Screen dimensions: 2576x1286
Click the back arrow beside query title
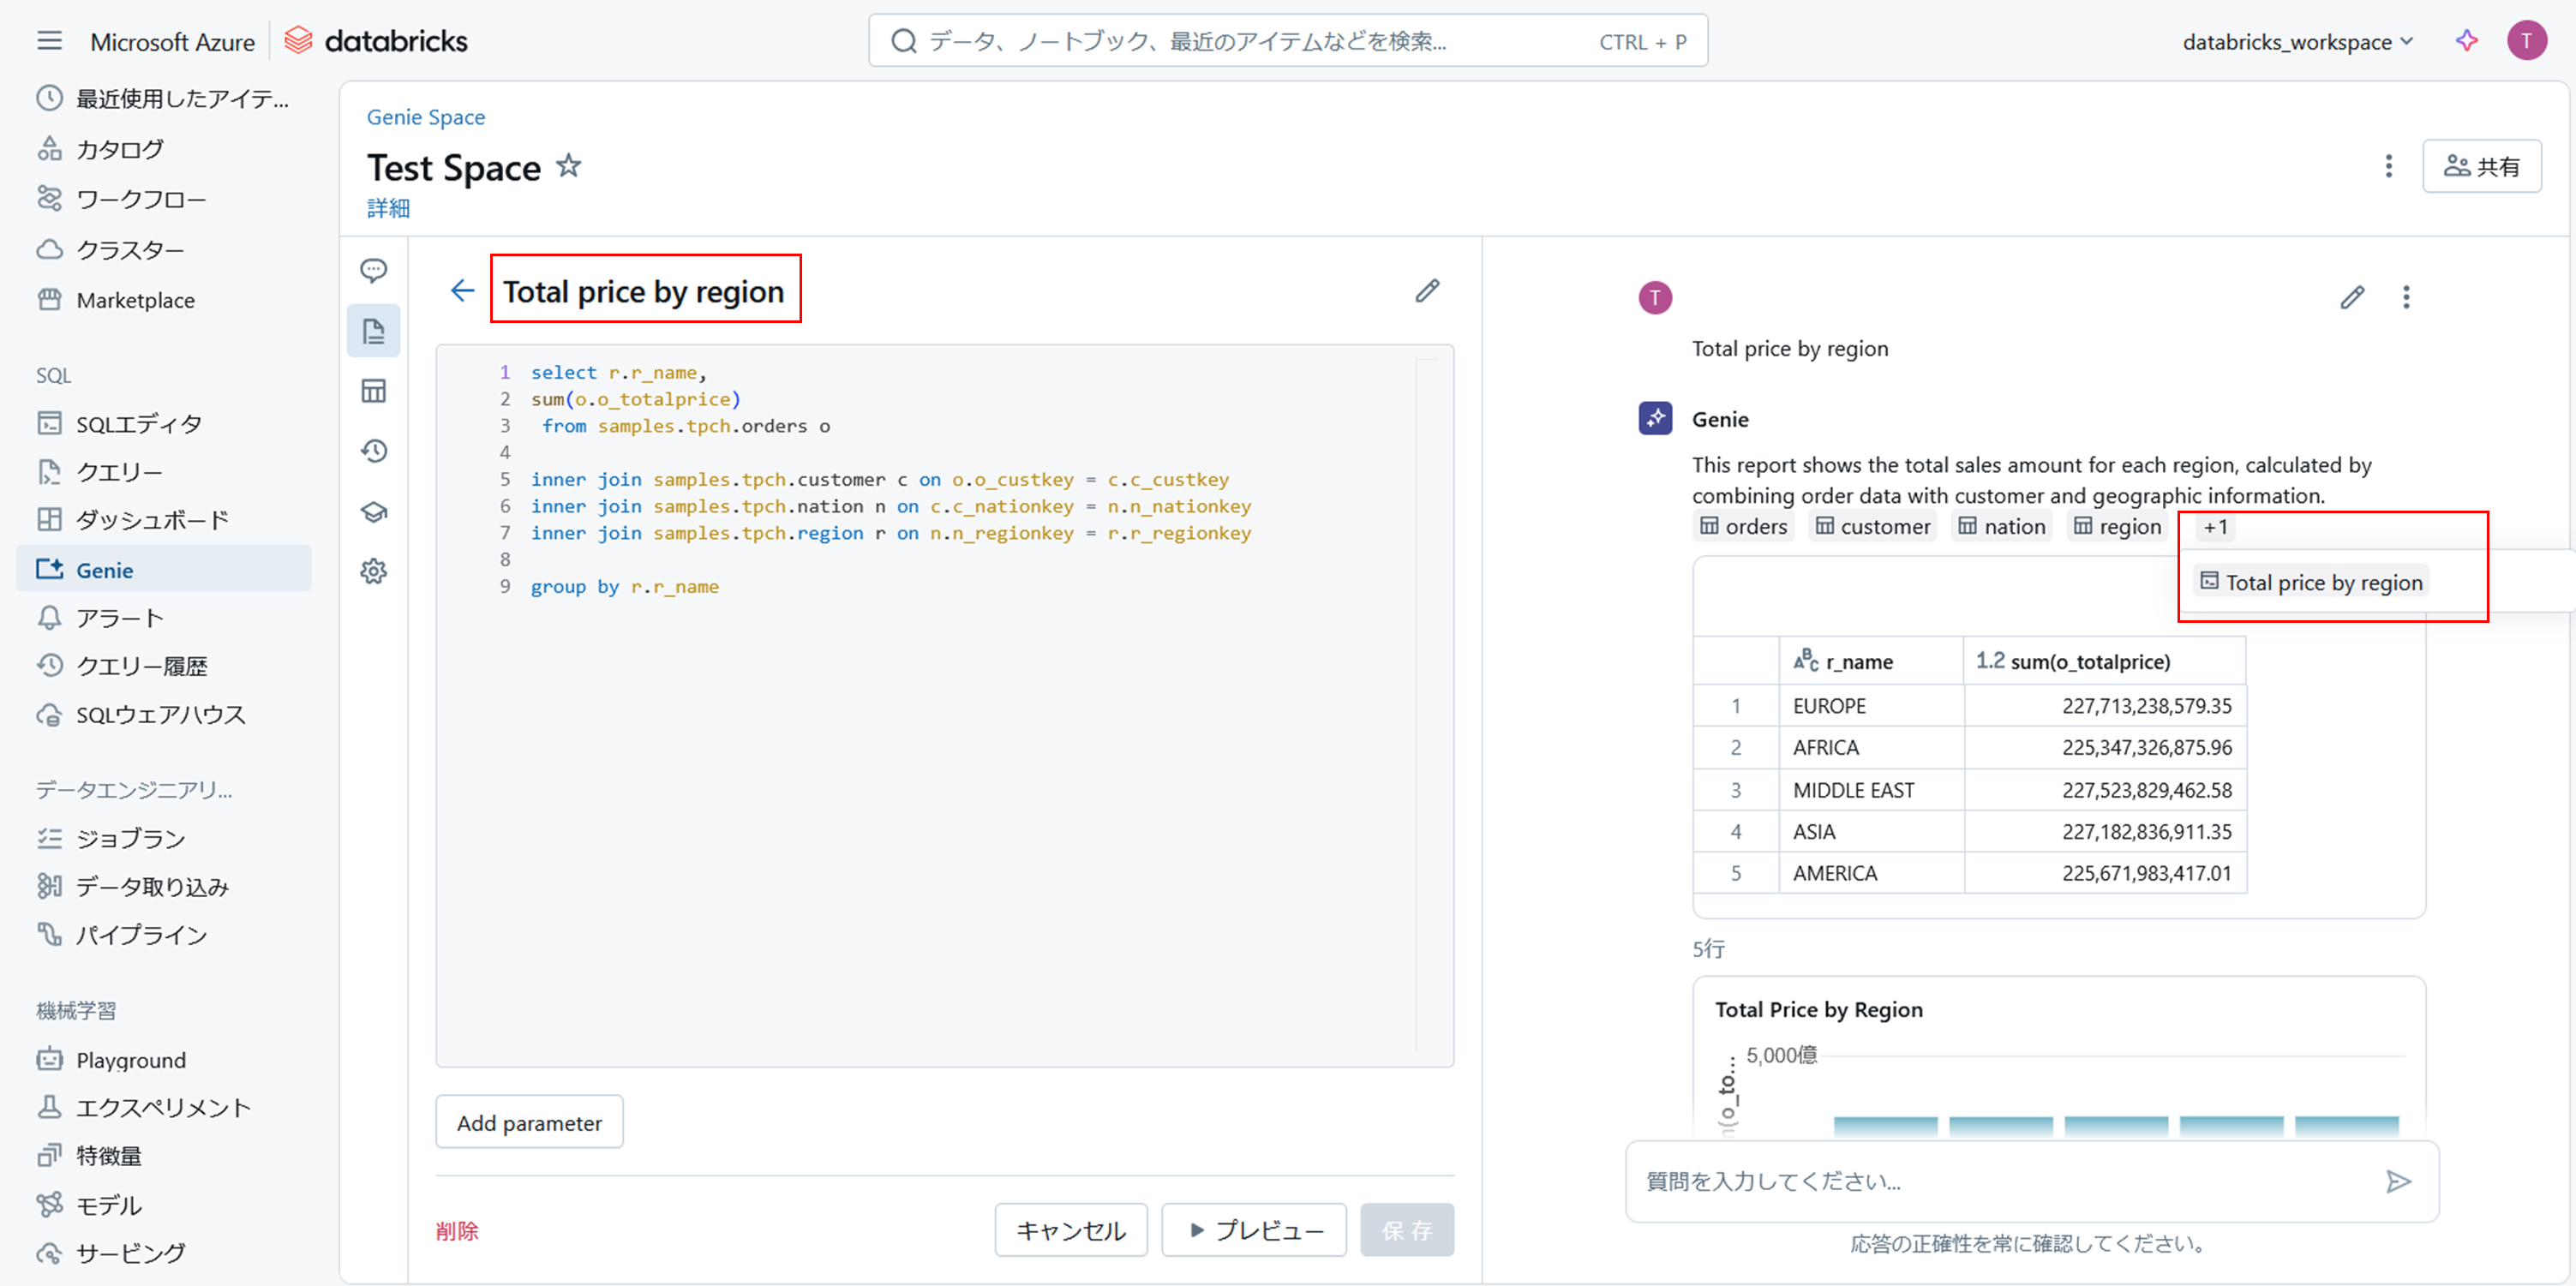click(x=462, y=291)
